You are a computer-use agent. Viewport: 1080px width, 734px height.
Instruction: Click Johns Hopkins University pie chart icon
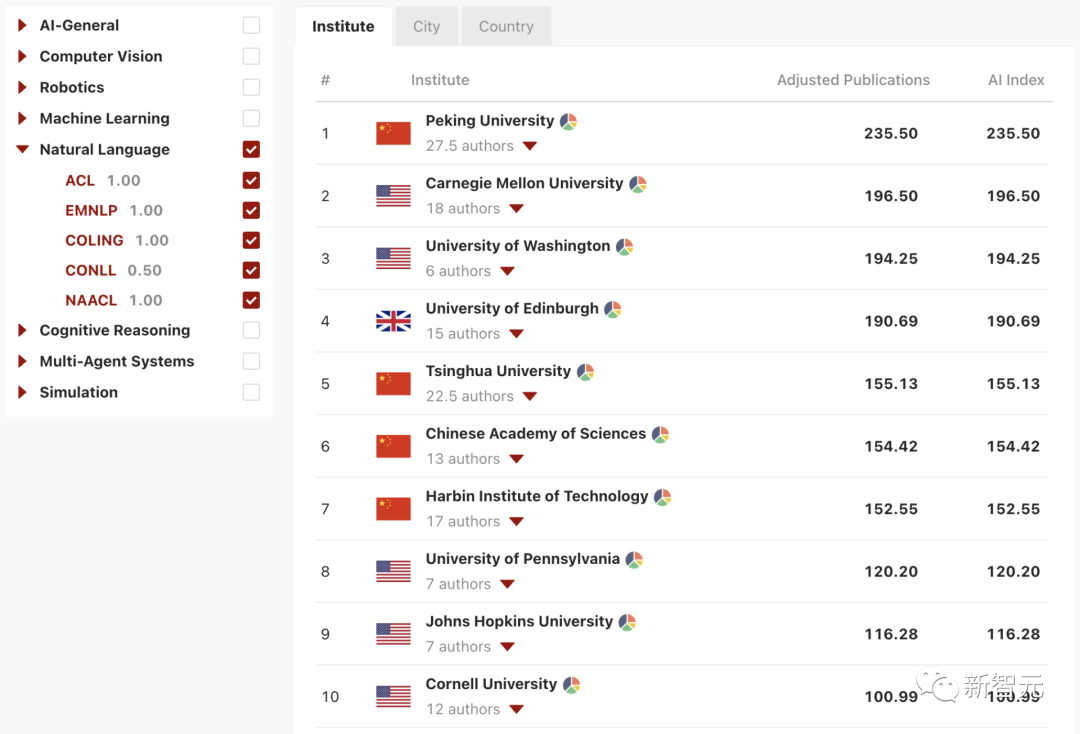pos(627,622)
